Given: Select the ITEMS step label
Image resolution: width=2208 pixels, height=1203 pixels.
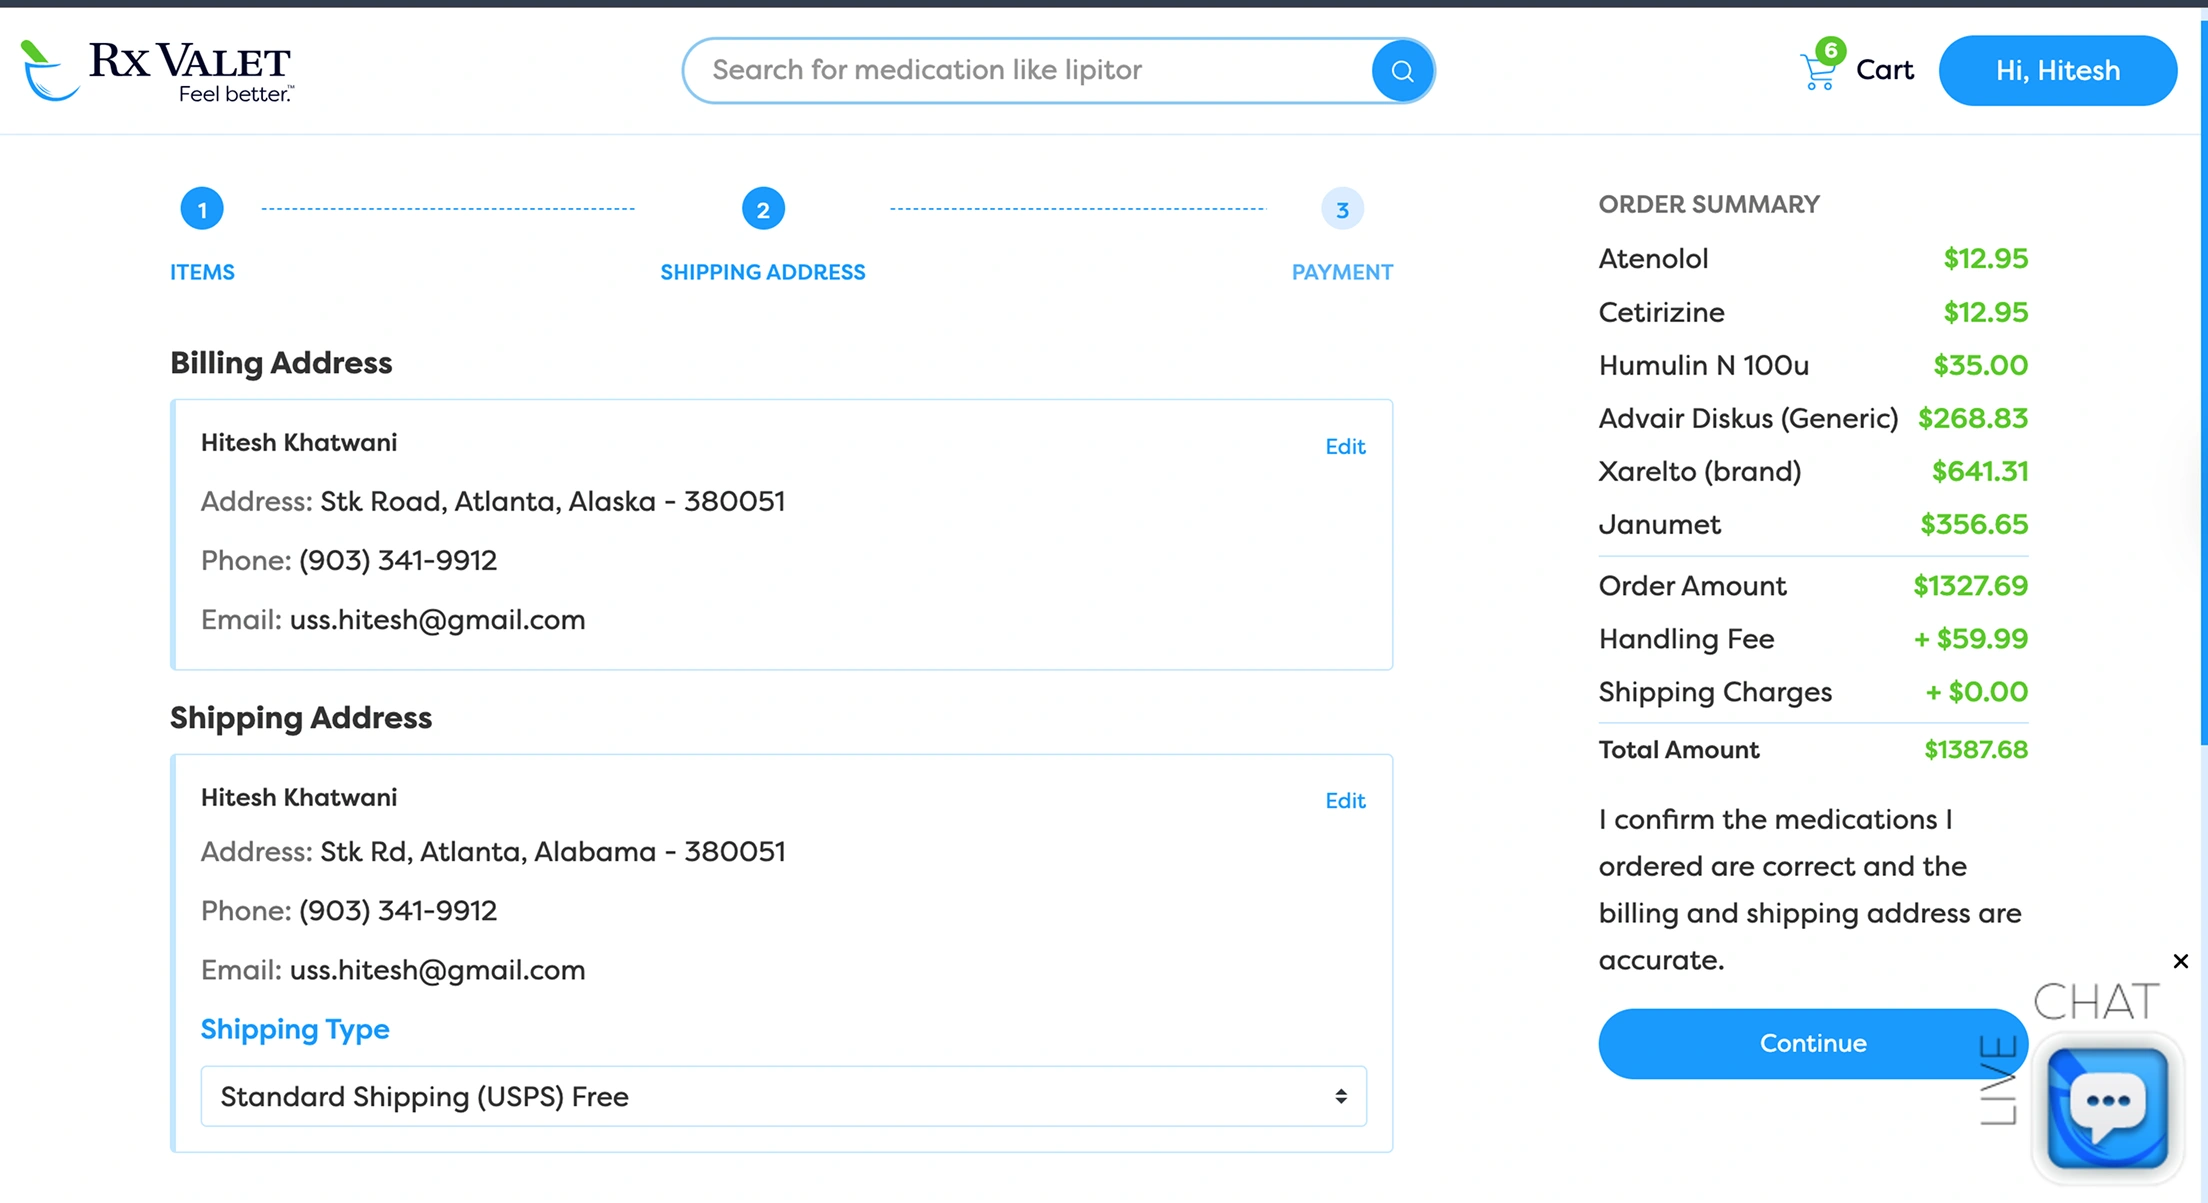Looking at the screenshot, I should pyautogui.click(x=202, y=272).
